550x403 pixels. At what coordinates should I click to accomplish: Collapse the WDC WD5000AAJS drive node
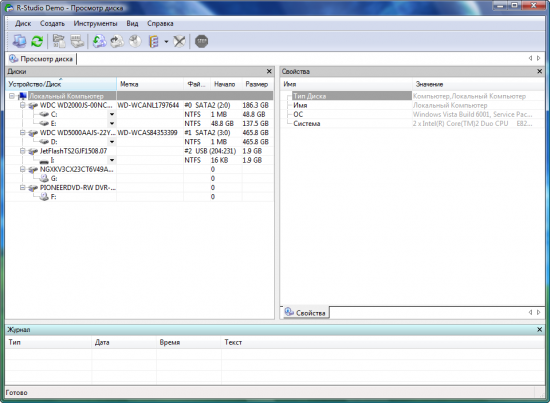point(22,133)
